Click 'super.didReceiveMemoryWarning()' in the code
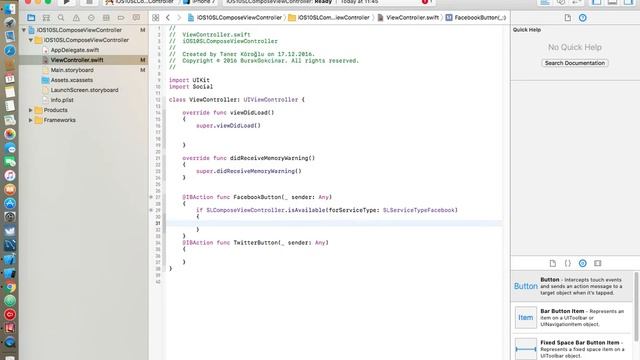The image size is (640, 360). point(249,171)
